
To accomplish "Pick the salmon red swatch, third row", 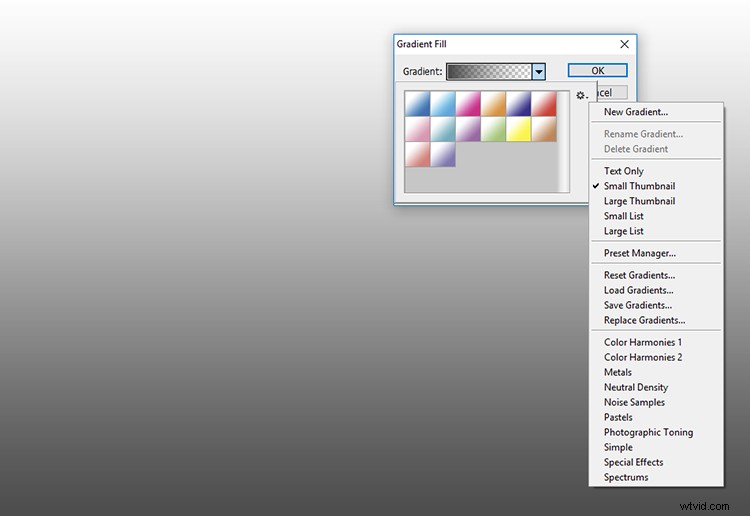I will tap(417, 154).
